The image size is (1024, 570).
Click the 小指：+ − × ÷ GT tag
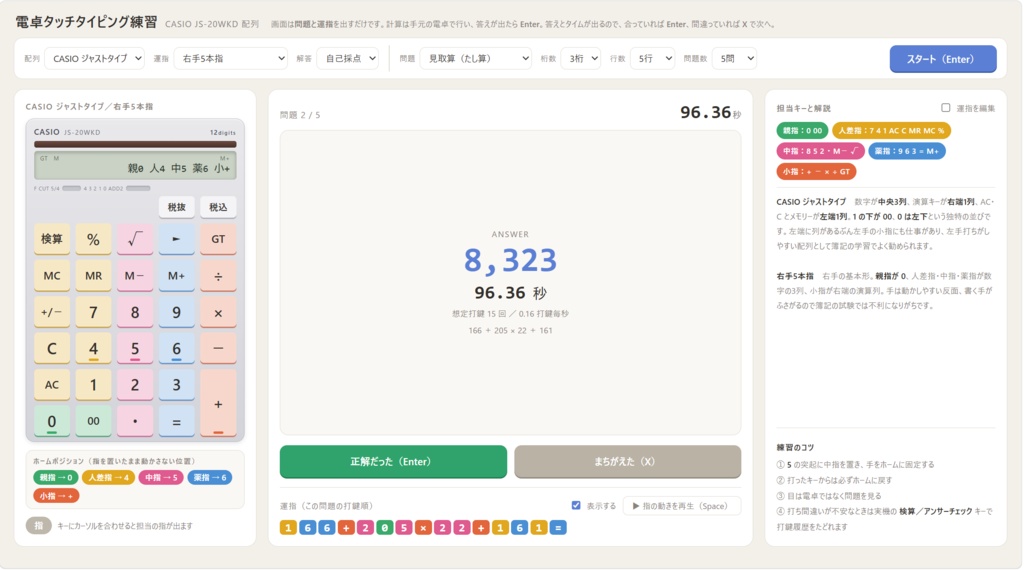[816, 171]
